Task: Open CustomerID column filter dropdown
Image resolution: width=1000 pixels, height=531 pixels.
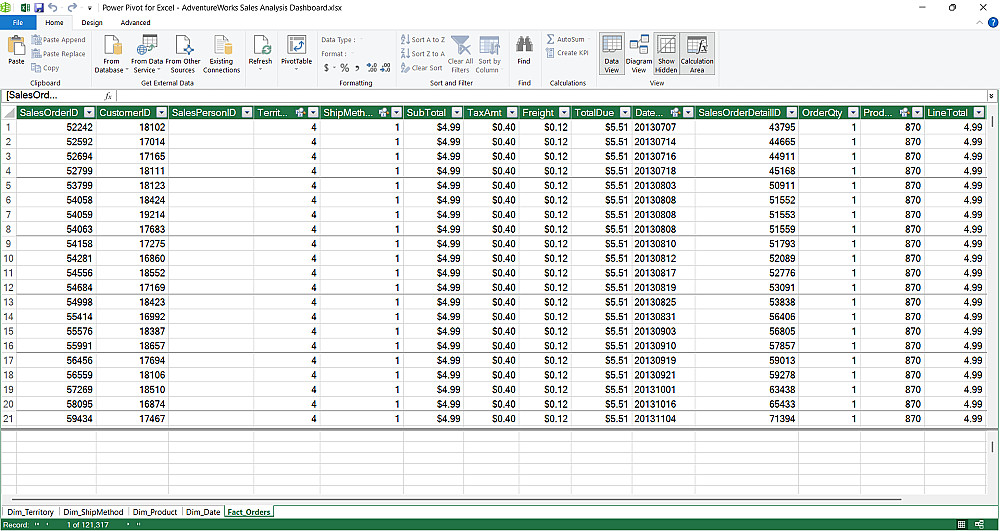Action: (161, 113)
